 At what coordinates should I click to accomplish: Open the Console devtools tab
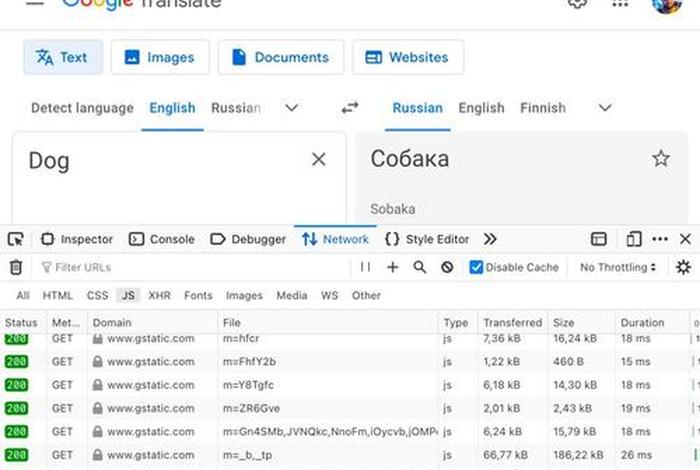(x=162, y=239)
